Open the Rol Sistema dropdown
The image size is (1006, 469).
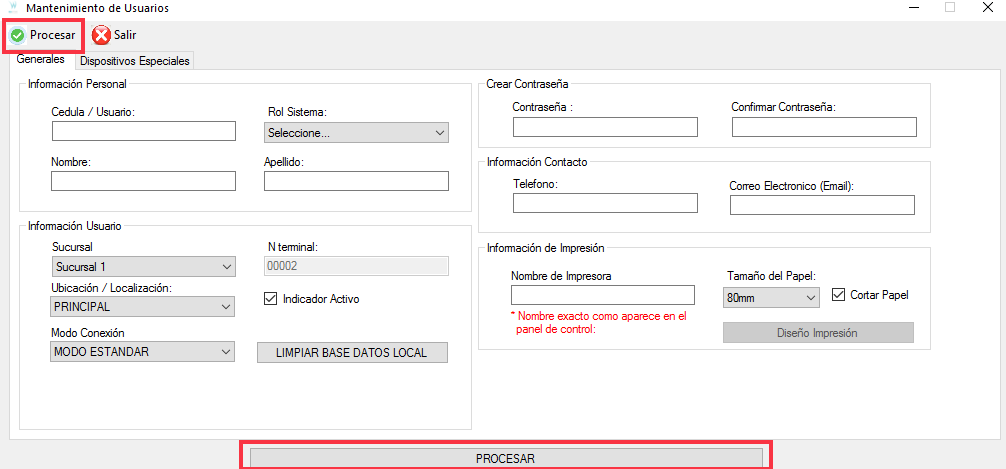click(356, 132)
